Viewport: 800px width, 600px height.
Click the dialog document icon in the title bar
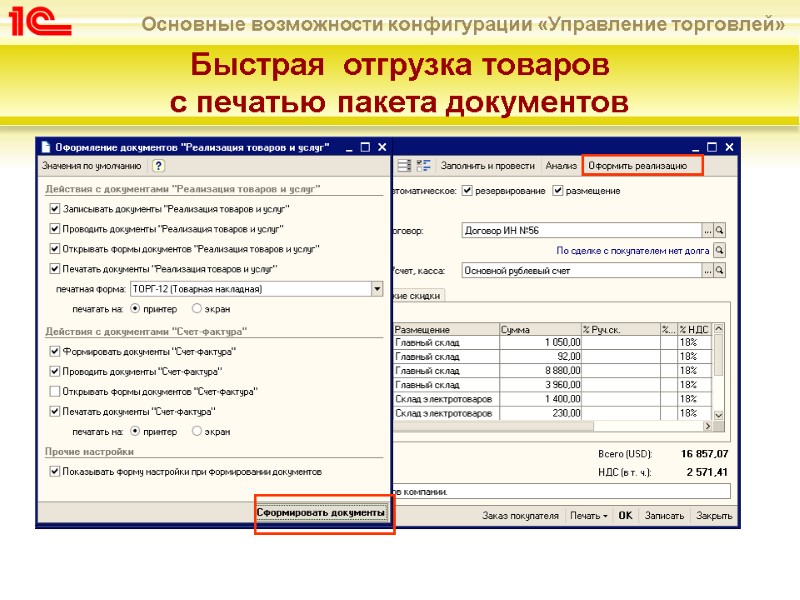tap(45, 146)
